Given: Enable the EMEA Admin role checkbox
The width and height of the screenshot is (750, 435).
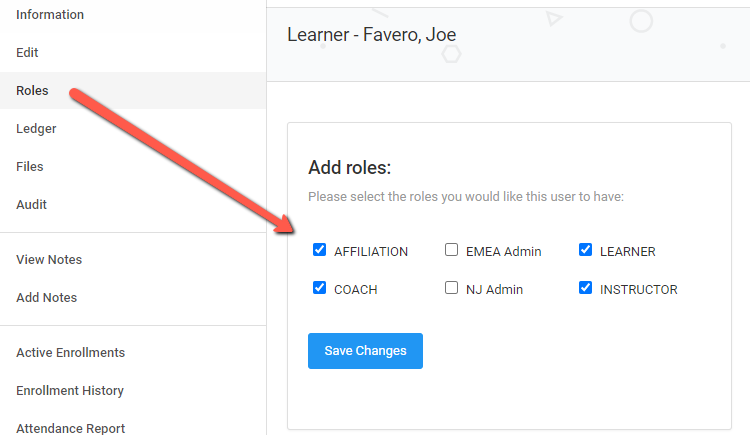Looking at the screenshot, I should pyautogui.click(x=452, y=250).
